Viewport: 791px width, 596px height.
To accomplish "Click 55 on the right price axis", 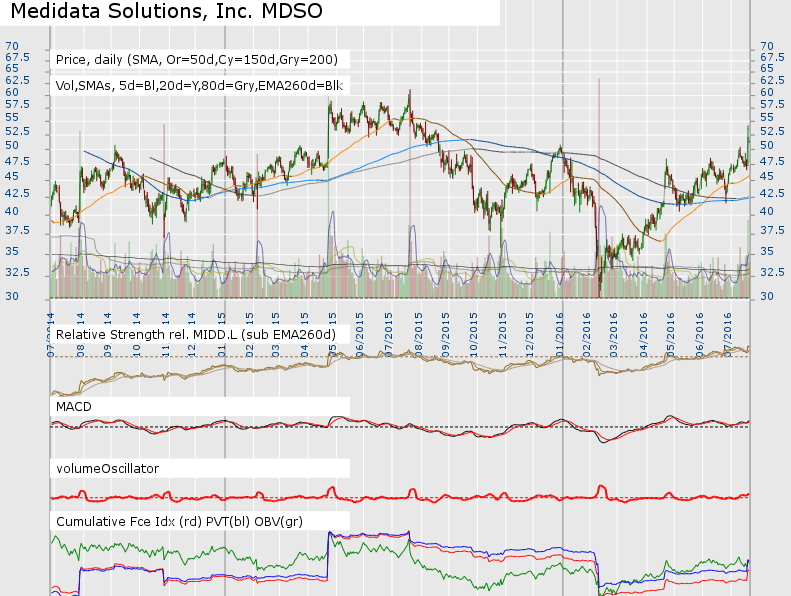I will [x=767, y=117].
